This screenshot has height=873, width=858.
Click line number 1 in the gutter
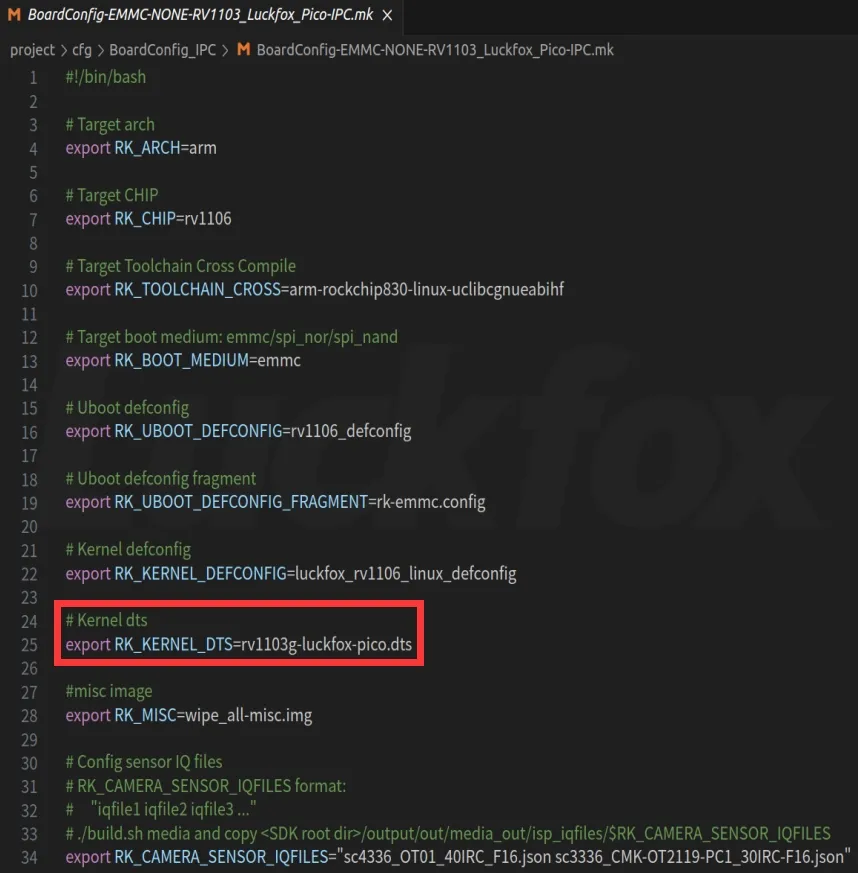point(33,77)
